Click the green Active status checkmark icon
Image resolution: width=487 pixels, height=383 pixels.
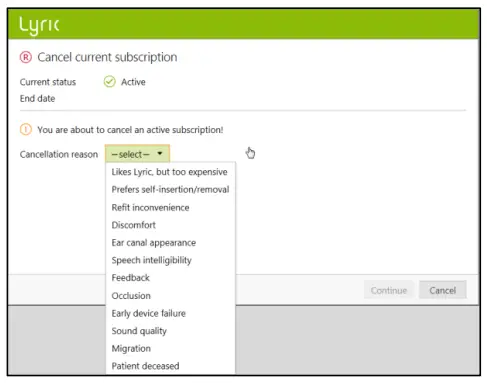109,82
